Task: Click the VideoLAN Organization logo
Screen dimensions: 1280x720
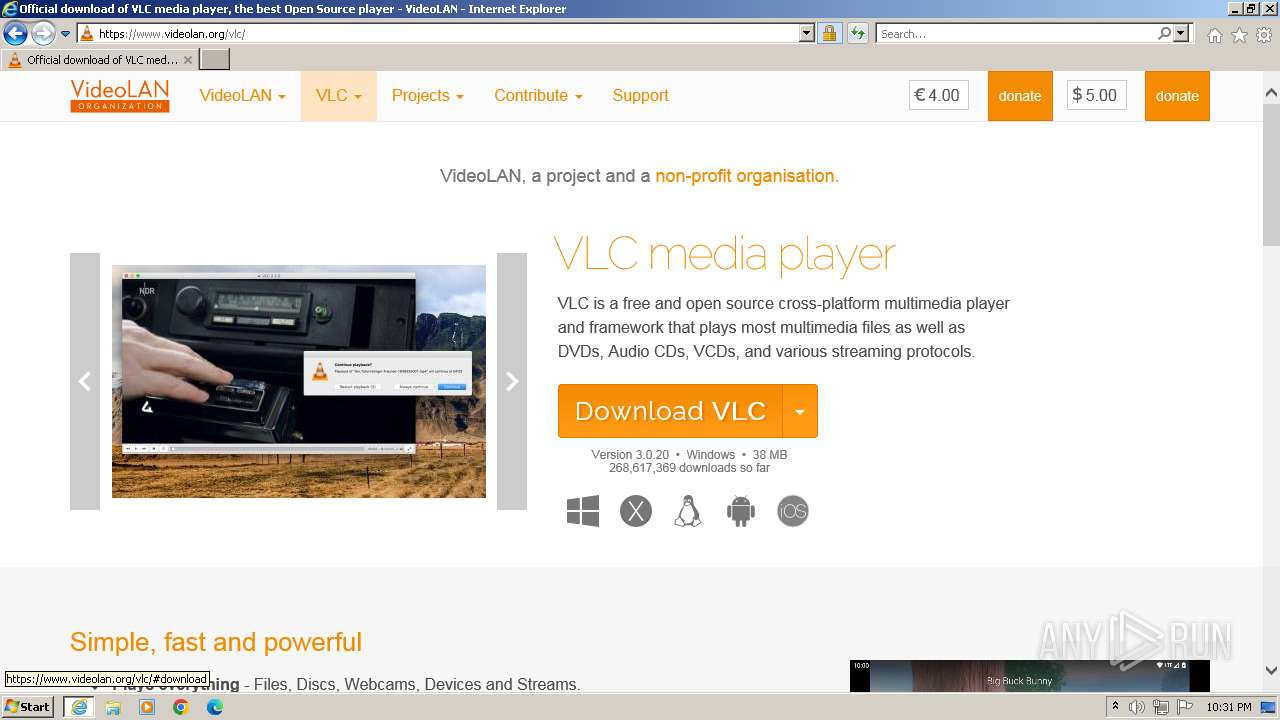Action: click(x=120, y=96)
